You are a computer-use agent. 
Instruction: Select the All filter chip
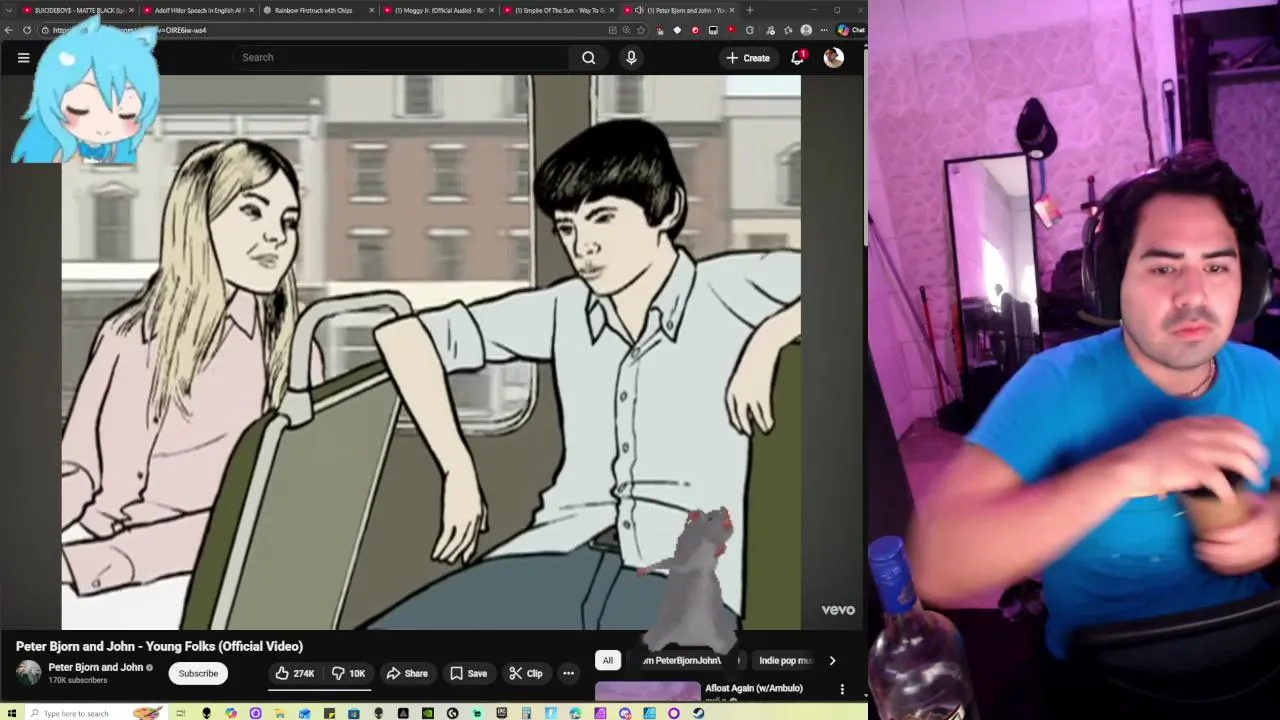[x=607, y=661]
